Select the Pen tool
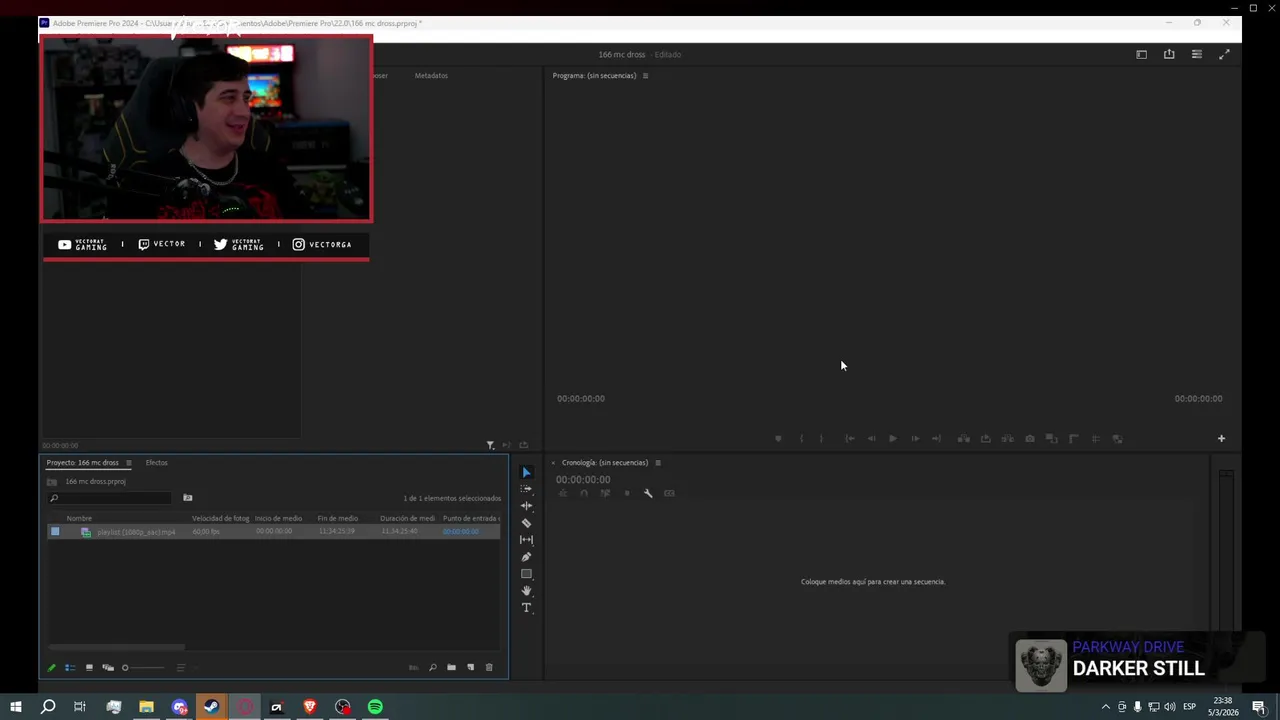The width and height of the screenshot is (1280, 720). pyautogui.click(x=526, y=557)
